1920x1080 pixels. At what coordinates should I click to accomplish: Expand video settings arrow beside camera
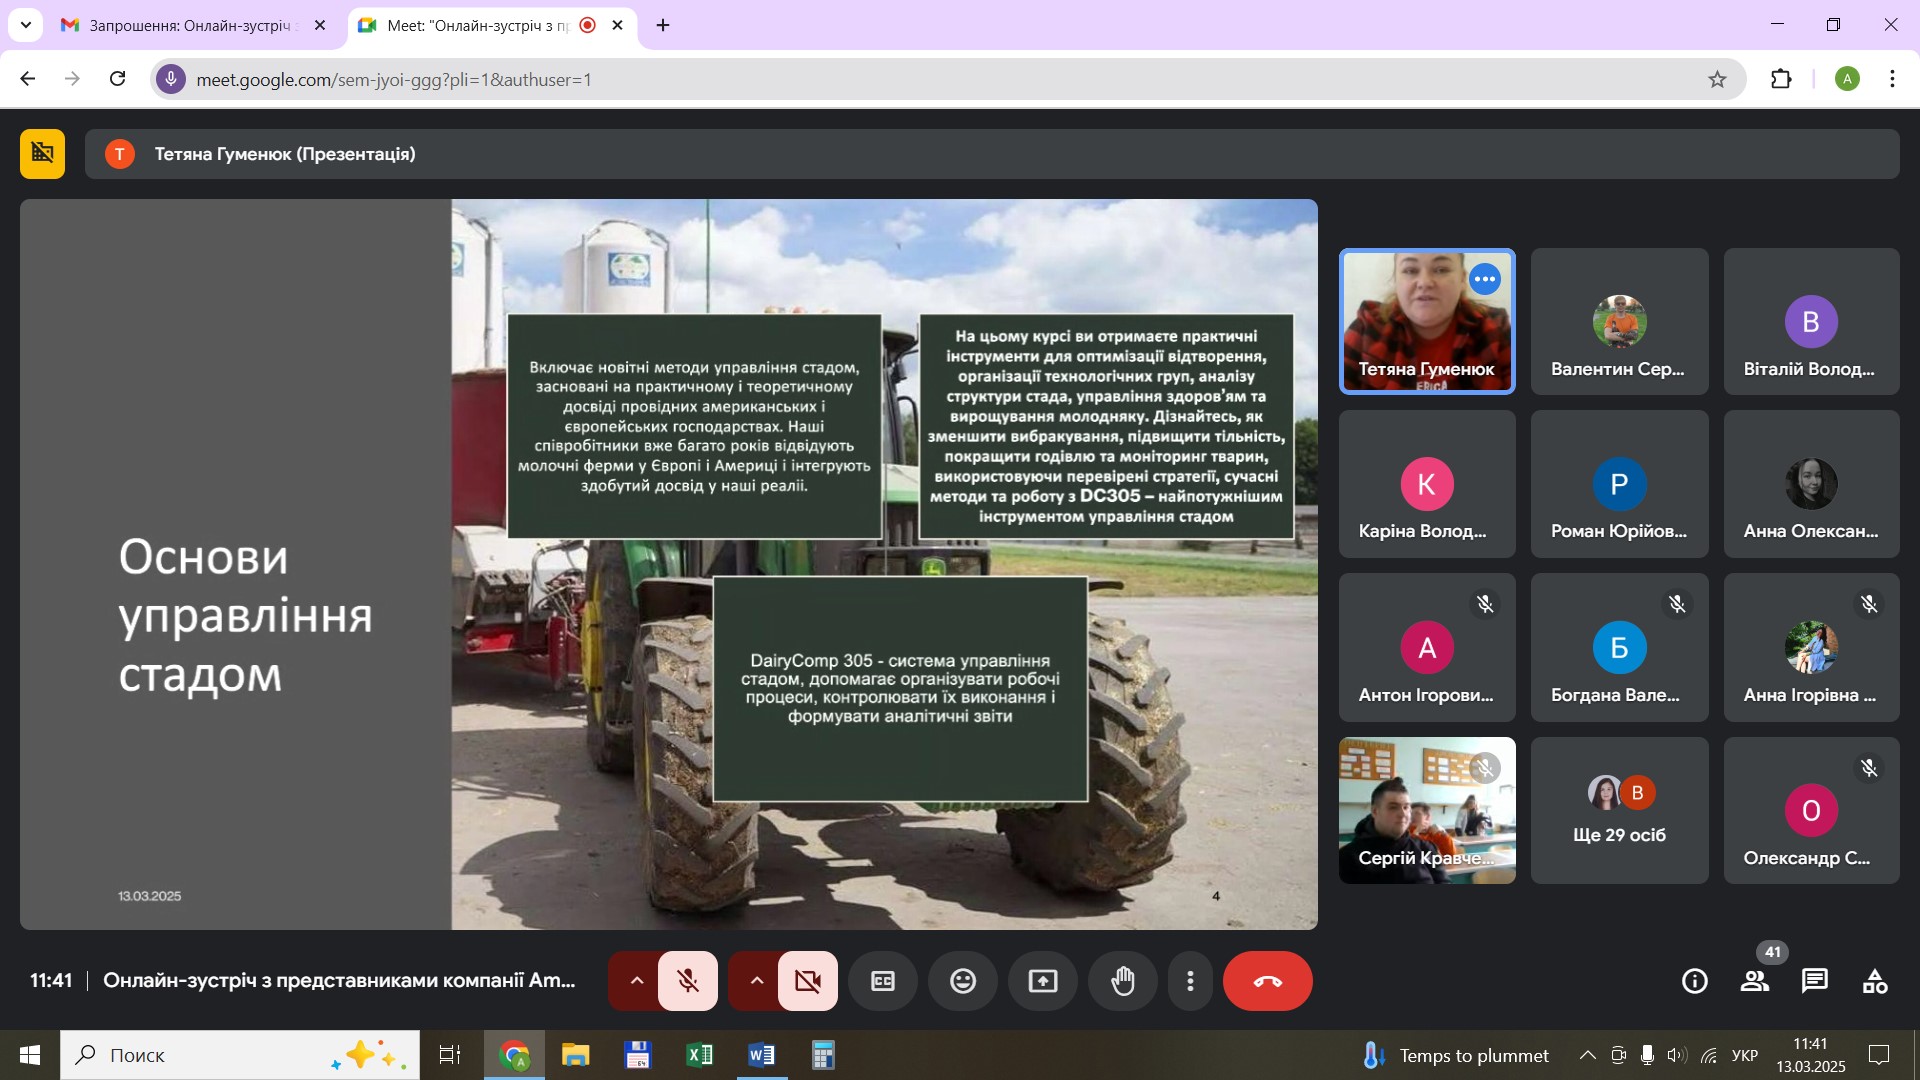756,981
